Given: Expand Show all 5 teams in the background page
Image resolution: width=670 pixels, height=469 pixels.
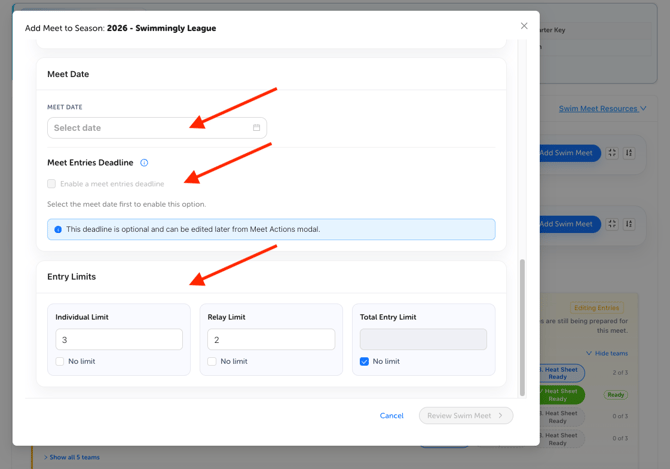Looking at the screenshot, I should coord(72,457).
